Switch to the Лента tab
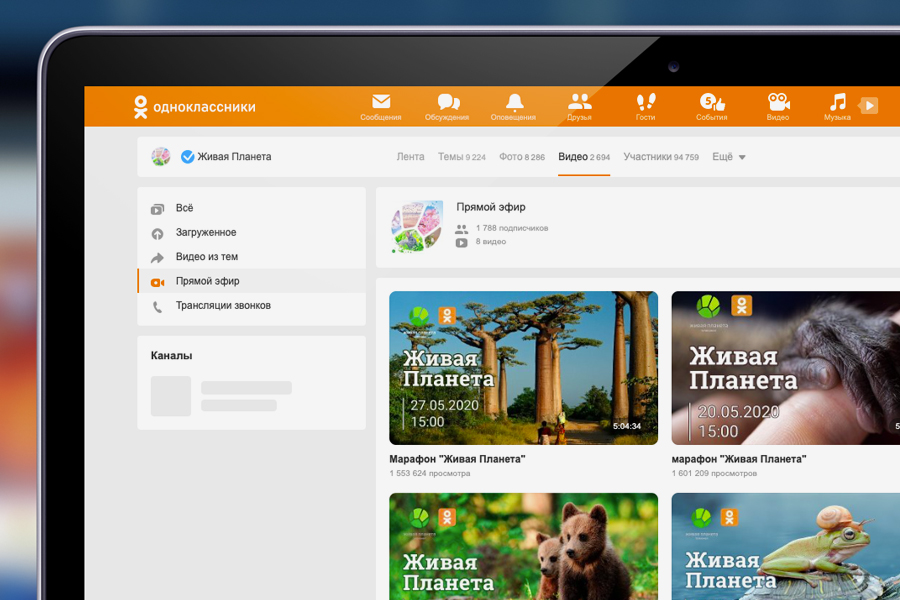900x600 pixels. [410, 157]
